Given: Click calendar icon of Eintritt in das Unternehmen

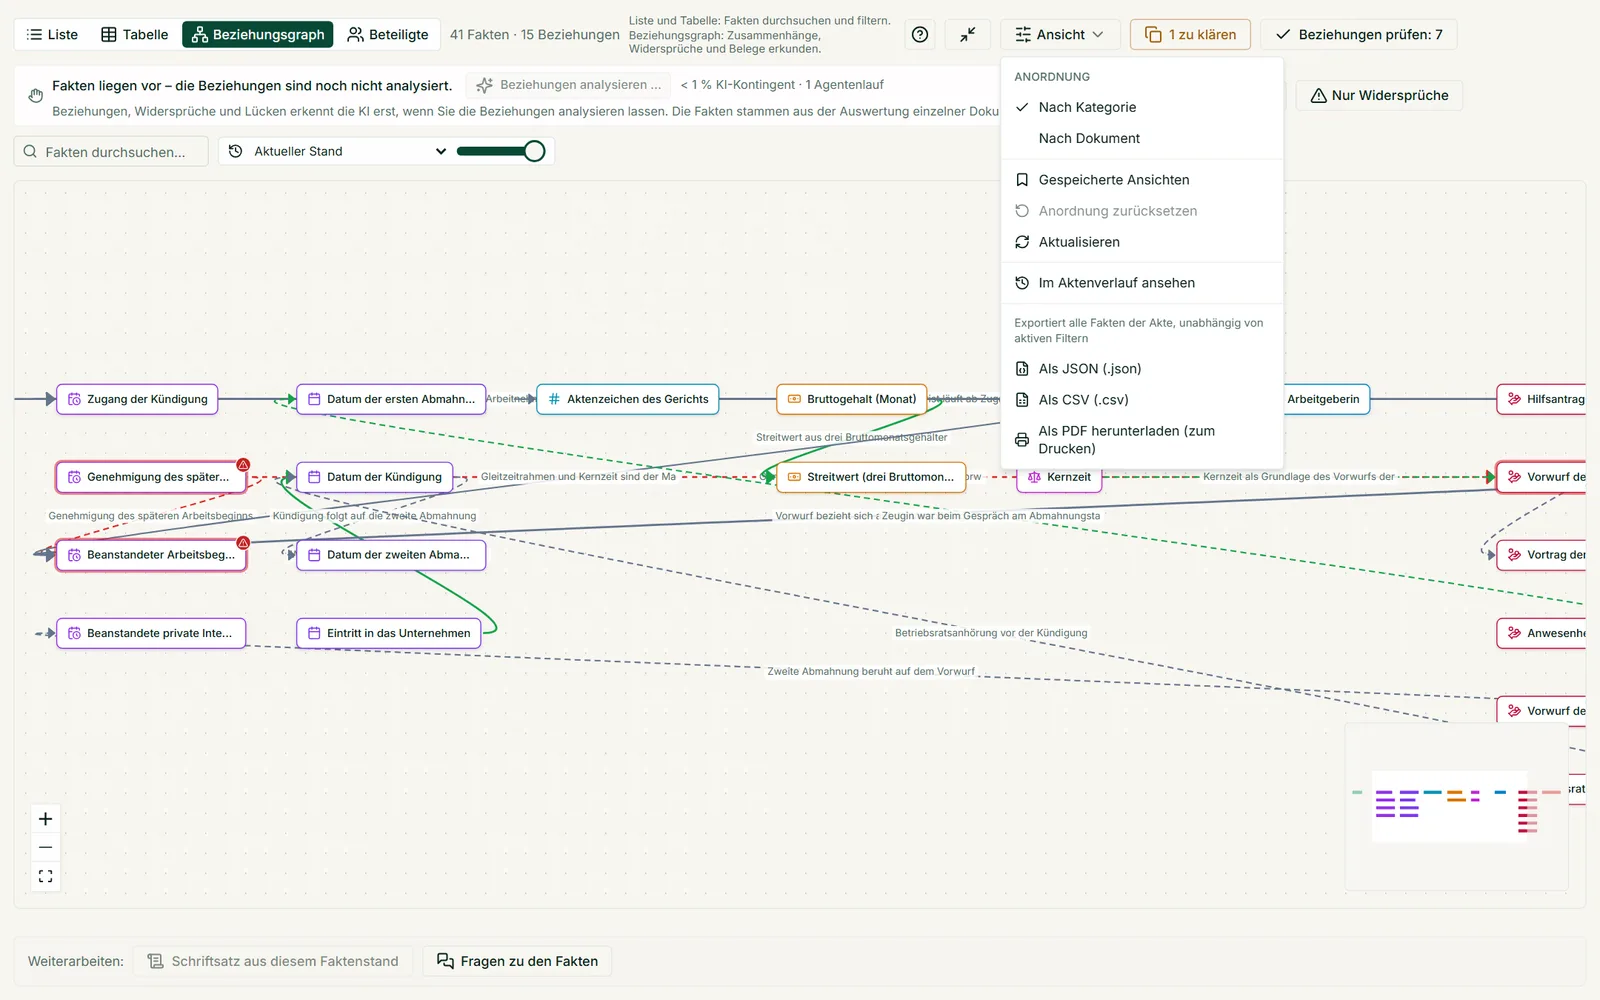Looking at the screenshot, I should [314, 633].
